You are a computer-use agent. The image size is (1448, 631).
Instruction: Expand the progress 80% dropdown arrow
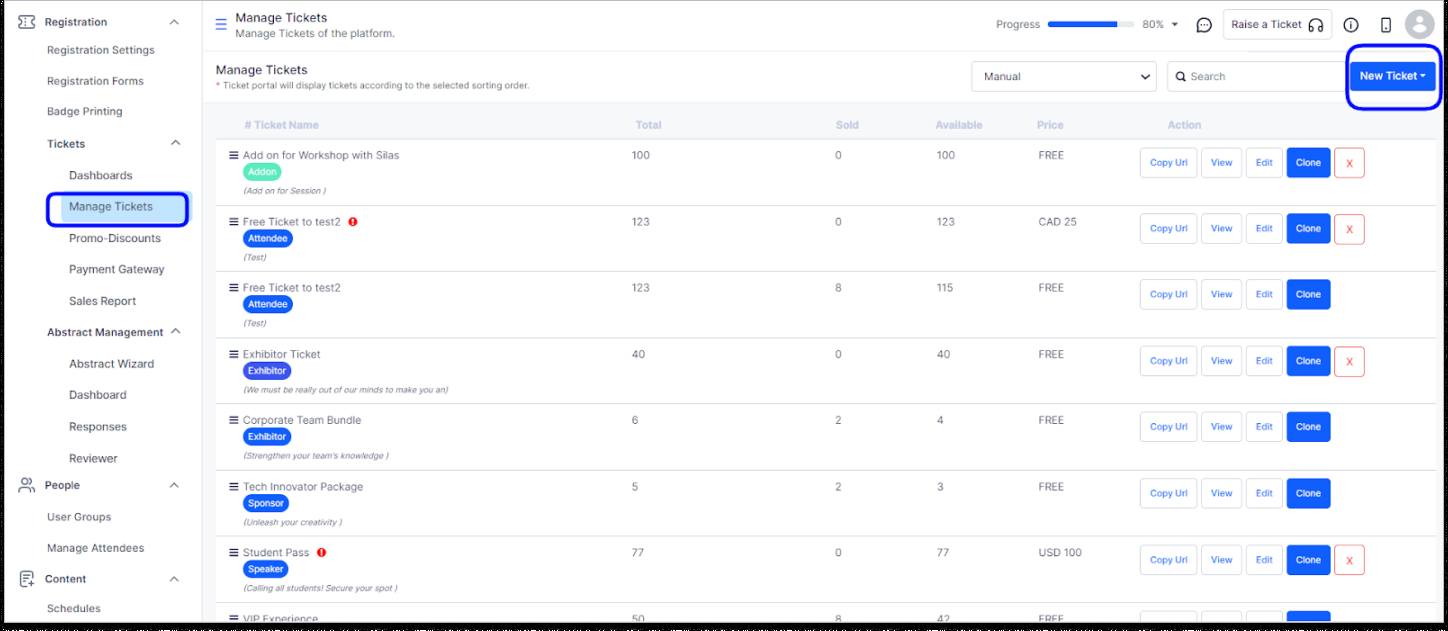1175,25
